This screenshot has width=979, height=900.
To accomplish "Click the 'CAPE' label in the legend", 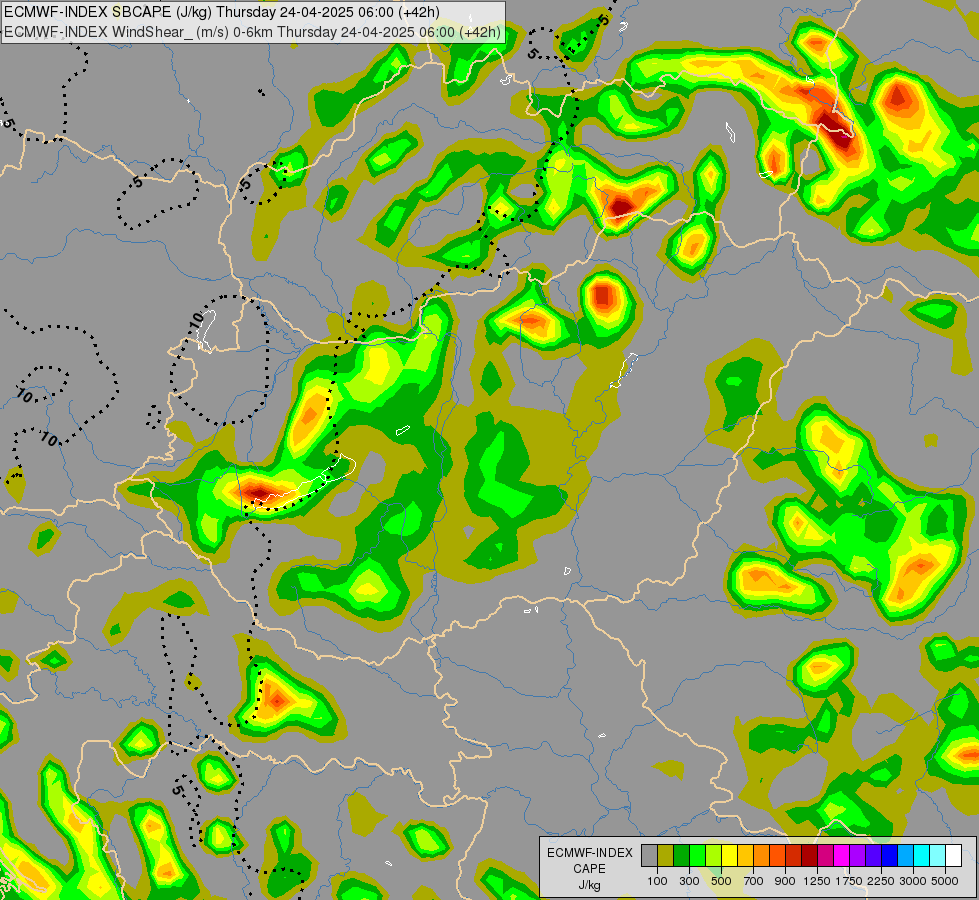I will click(x=589, y=869).
